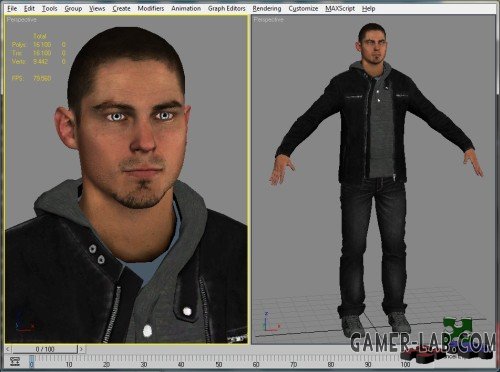Step time slider forward with right arrow
Viewport: 500px width, 372px height.
pyautogui.click(x=81, y=349)
